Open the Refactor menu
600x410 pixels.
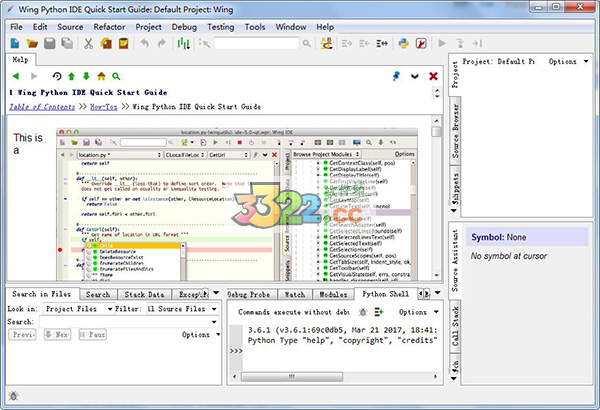109,27
